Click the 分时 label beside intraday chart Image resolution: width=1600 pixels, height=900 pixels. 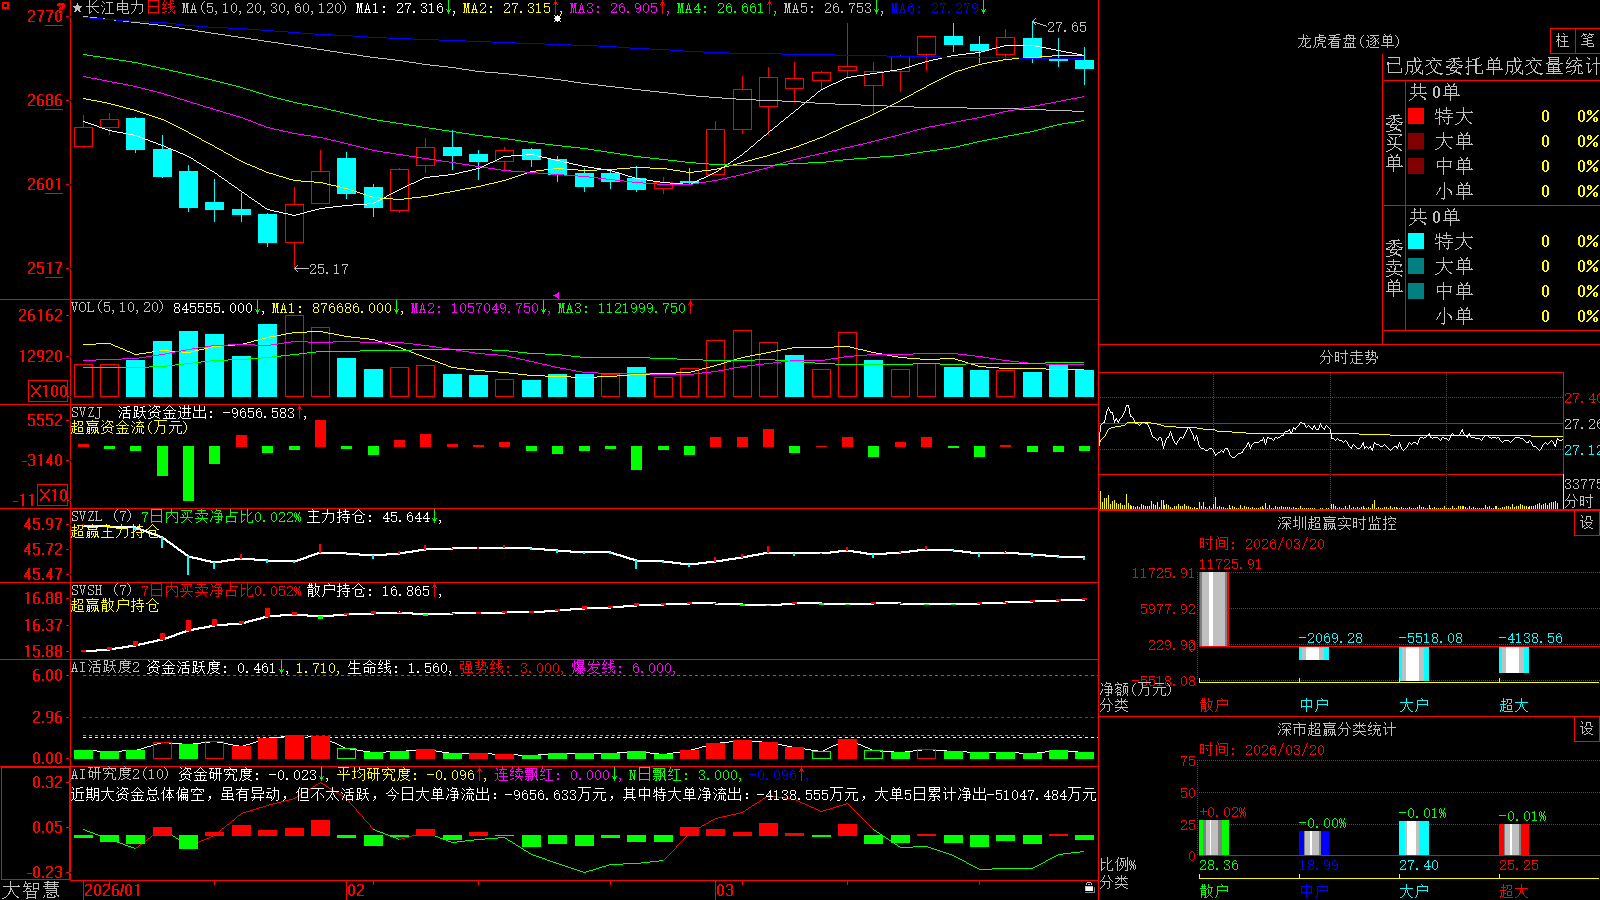click(1579, 501)
